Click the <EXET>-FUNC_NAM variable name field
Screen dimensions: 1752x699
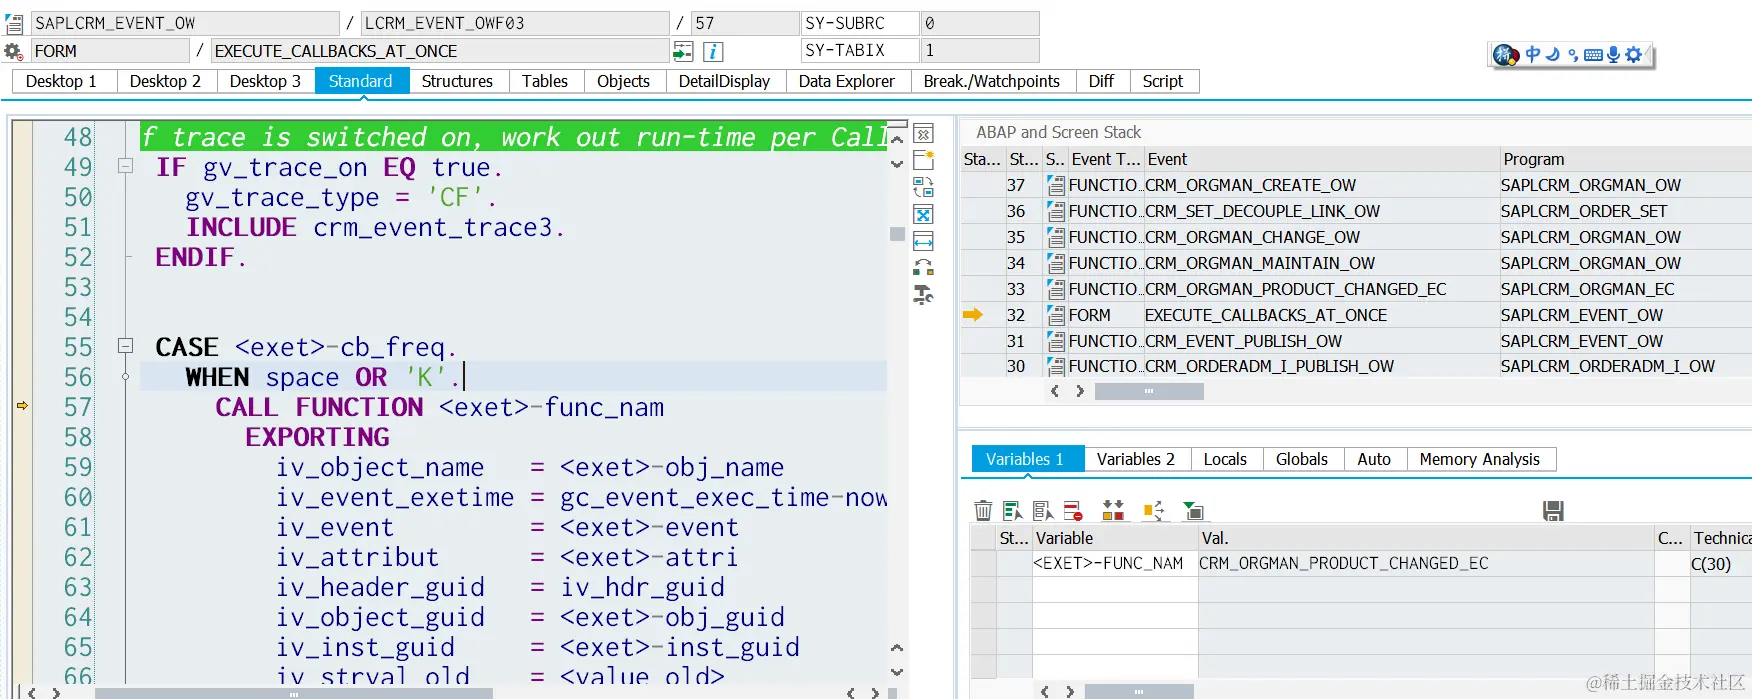point(1115,563)
